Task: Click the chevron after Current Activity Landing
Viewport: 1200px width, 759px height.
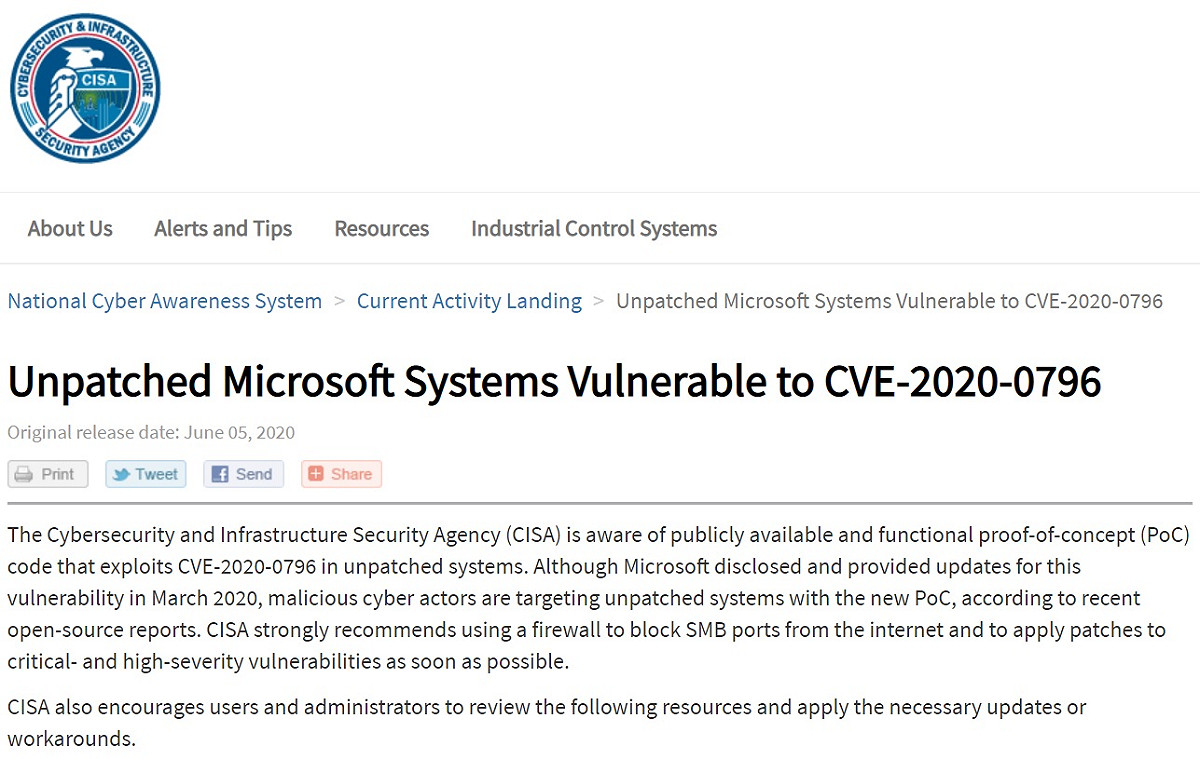Action: click(599, 300)
